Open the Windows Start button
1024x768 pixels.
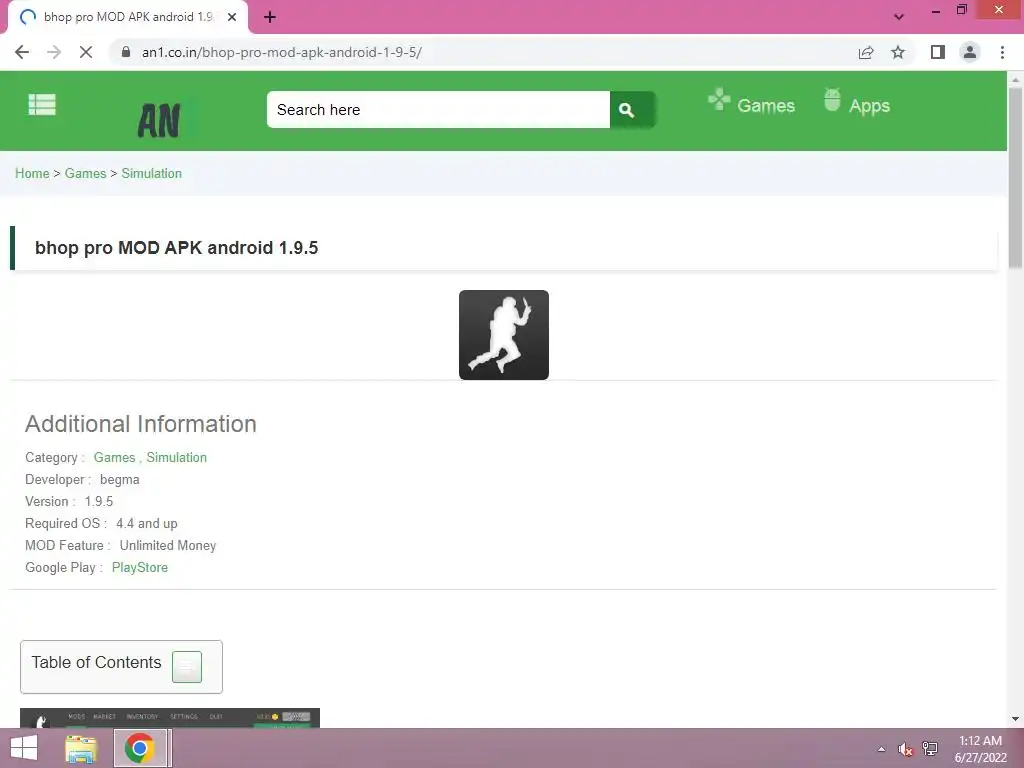[24, 748]
